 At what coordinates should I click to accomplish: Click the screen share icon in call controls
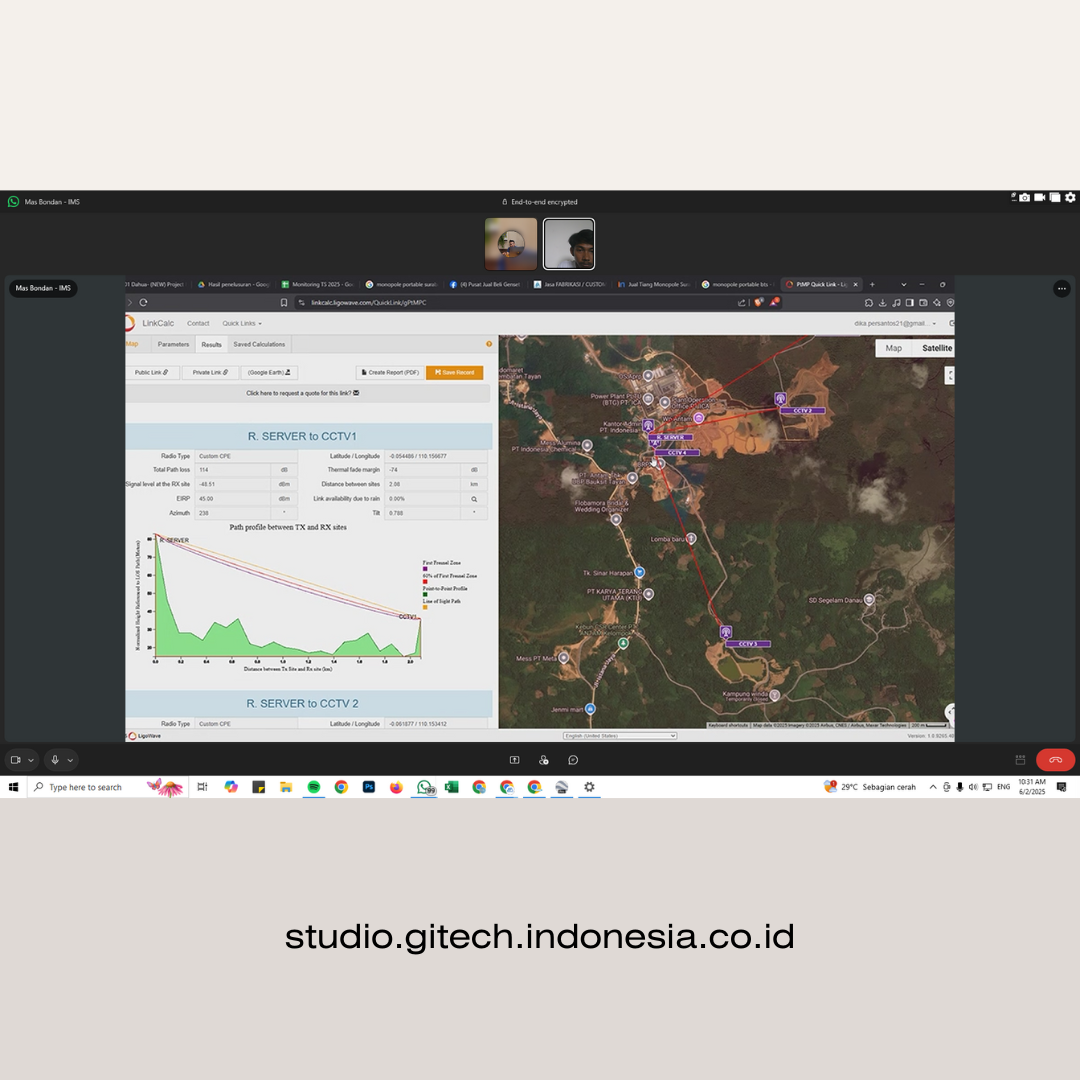point(514,760)
